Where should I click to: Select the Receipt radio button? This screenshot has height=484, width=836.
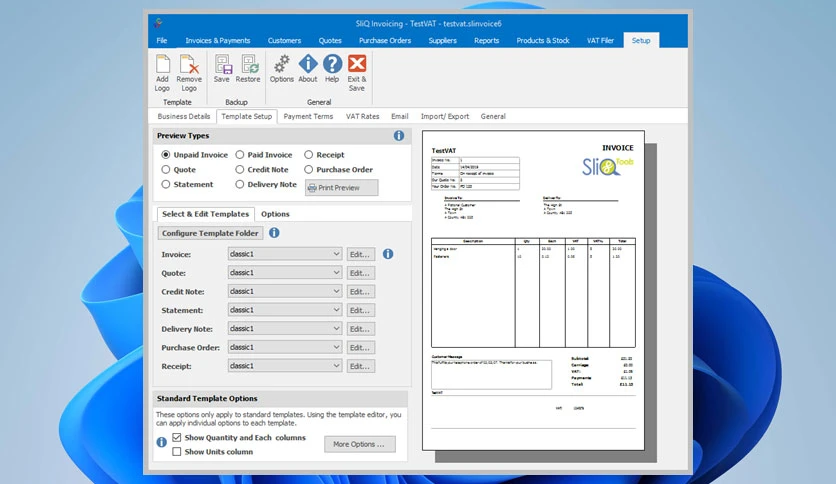coord(309,155)
